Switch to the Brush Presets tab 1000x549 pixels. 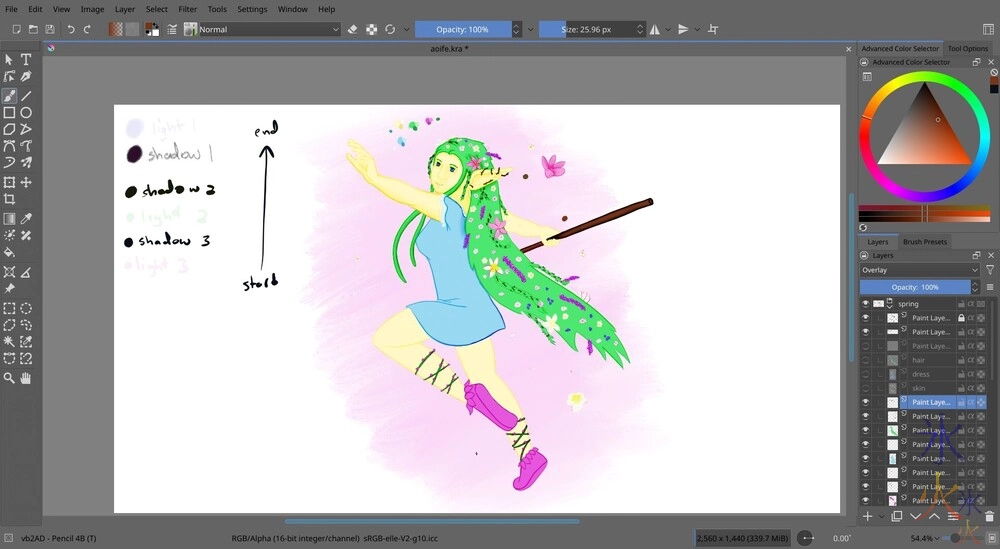924,242
